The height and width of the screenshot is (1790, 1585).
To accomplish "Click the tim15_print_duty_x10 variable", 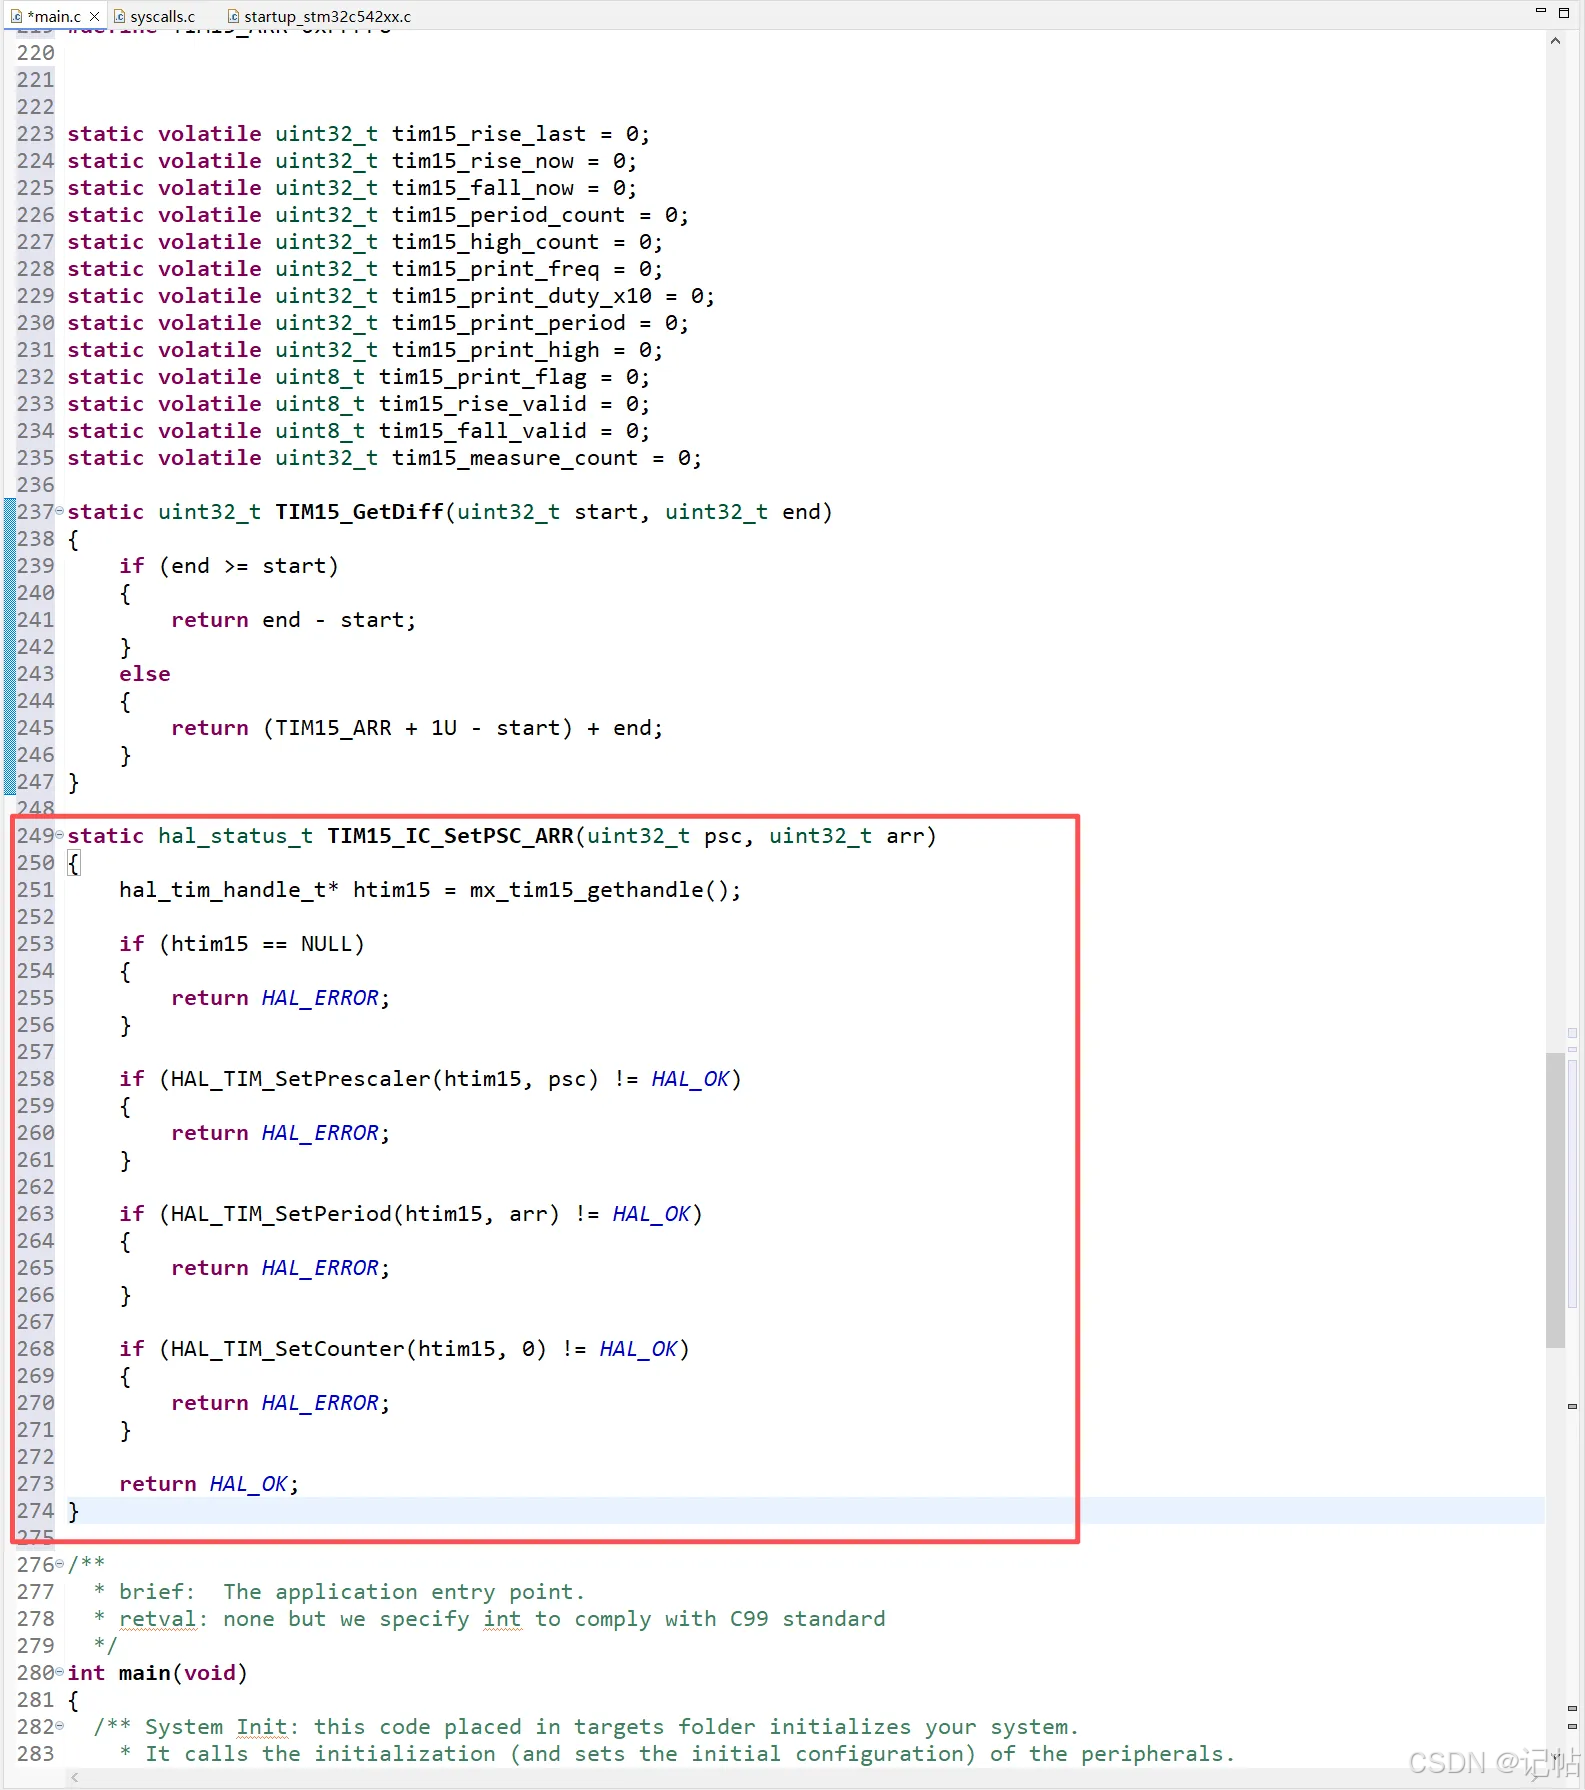I will [x=521, y=296].
